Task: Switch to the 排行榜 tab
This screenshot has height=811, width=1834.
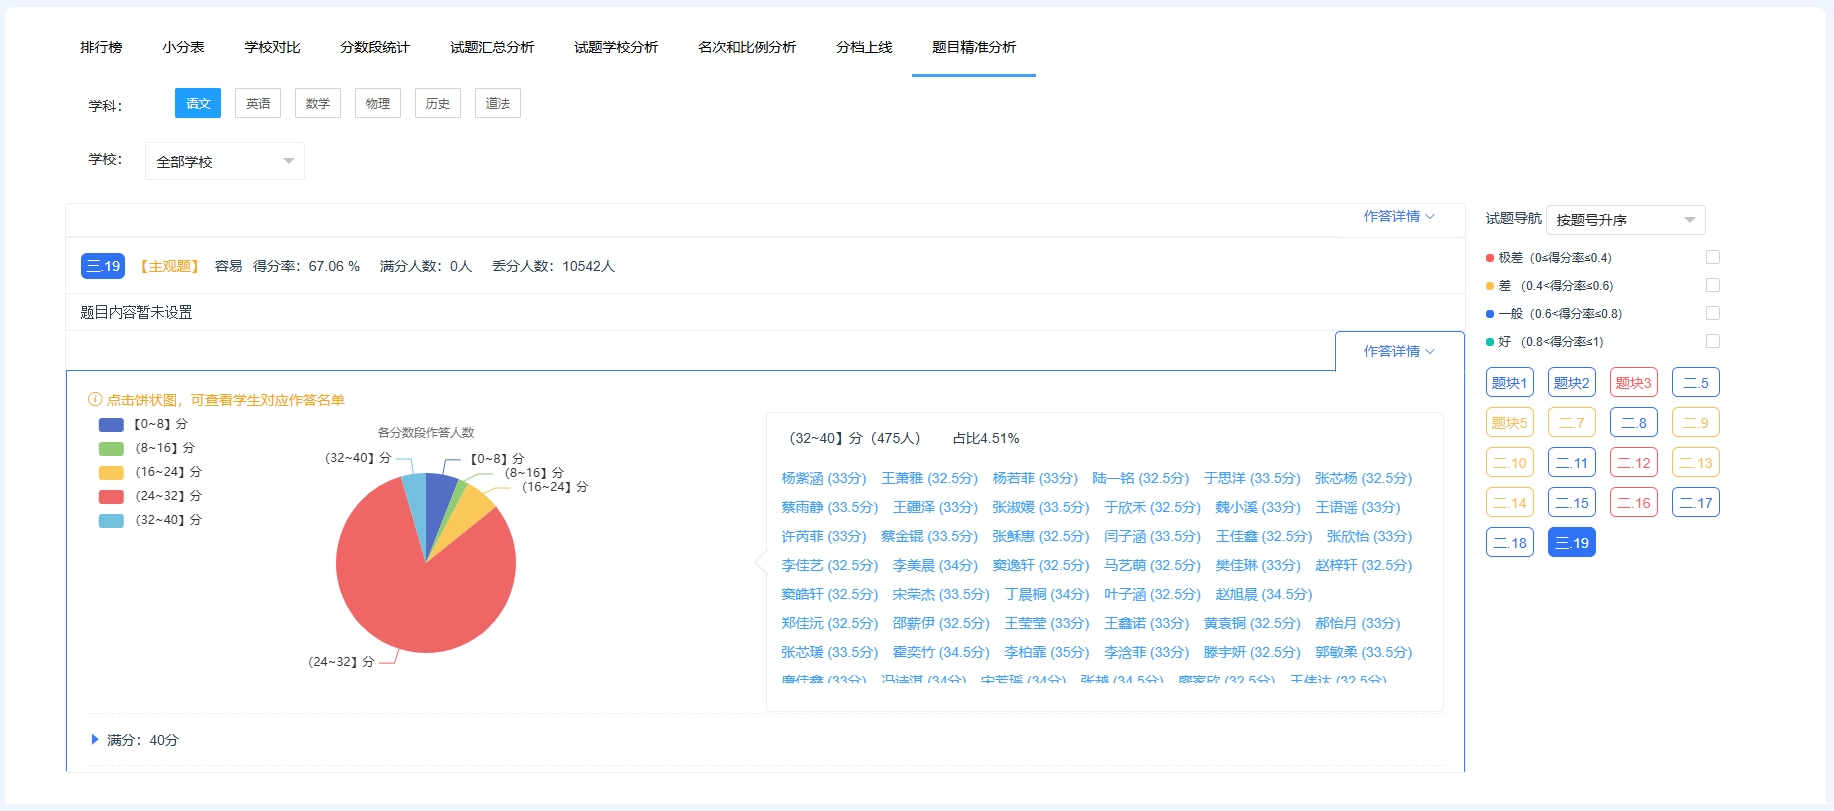Action: pyautogui.click(x=101, y=47)
